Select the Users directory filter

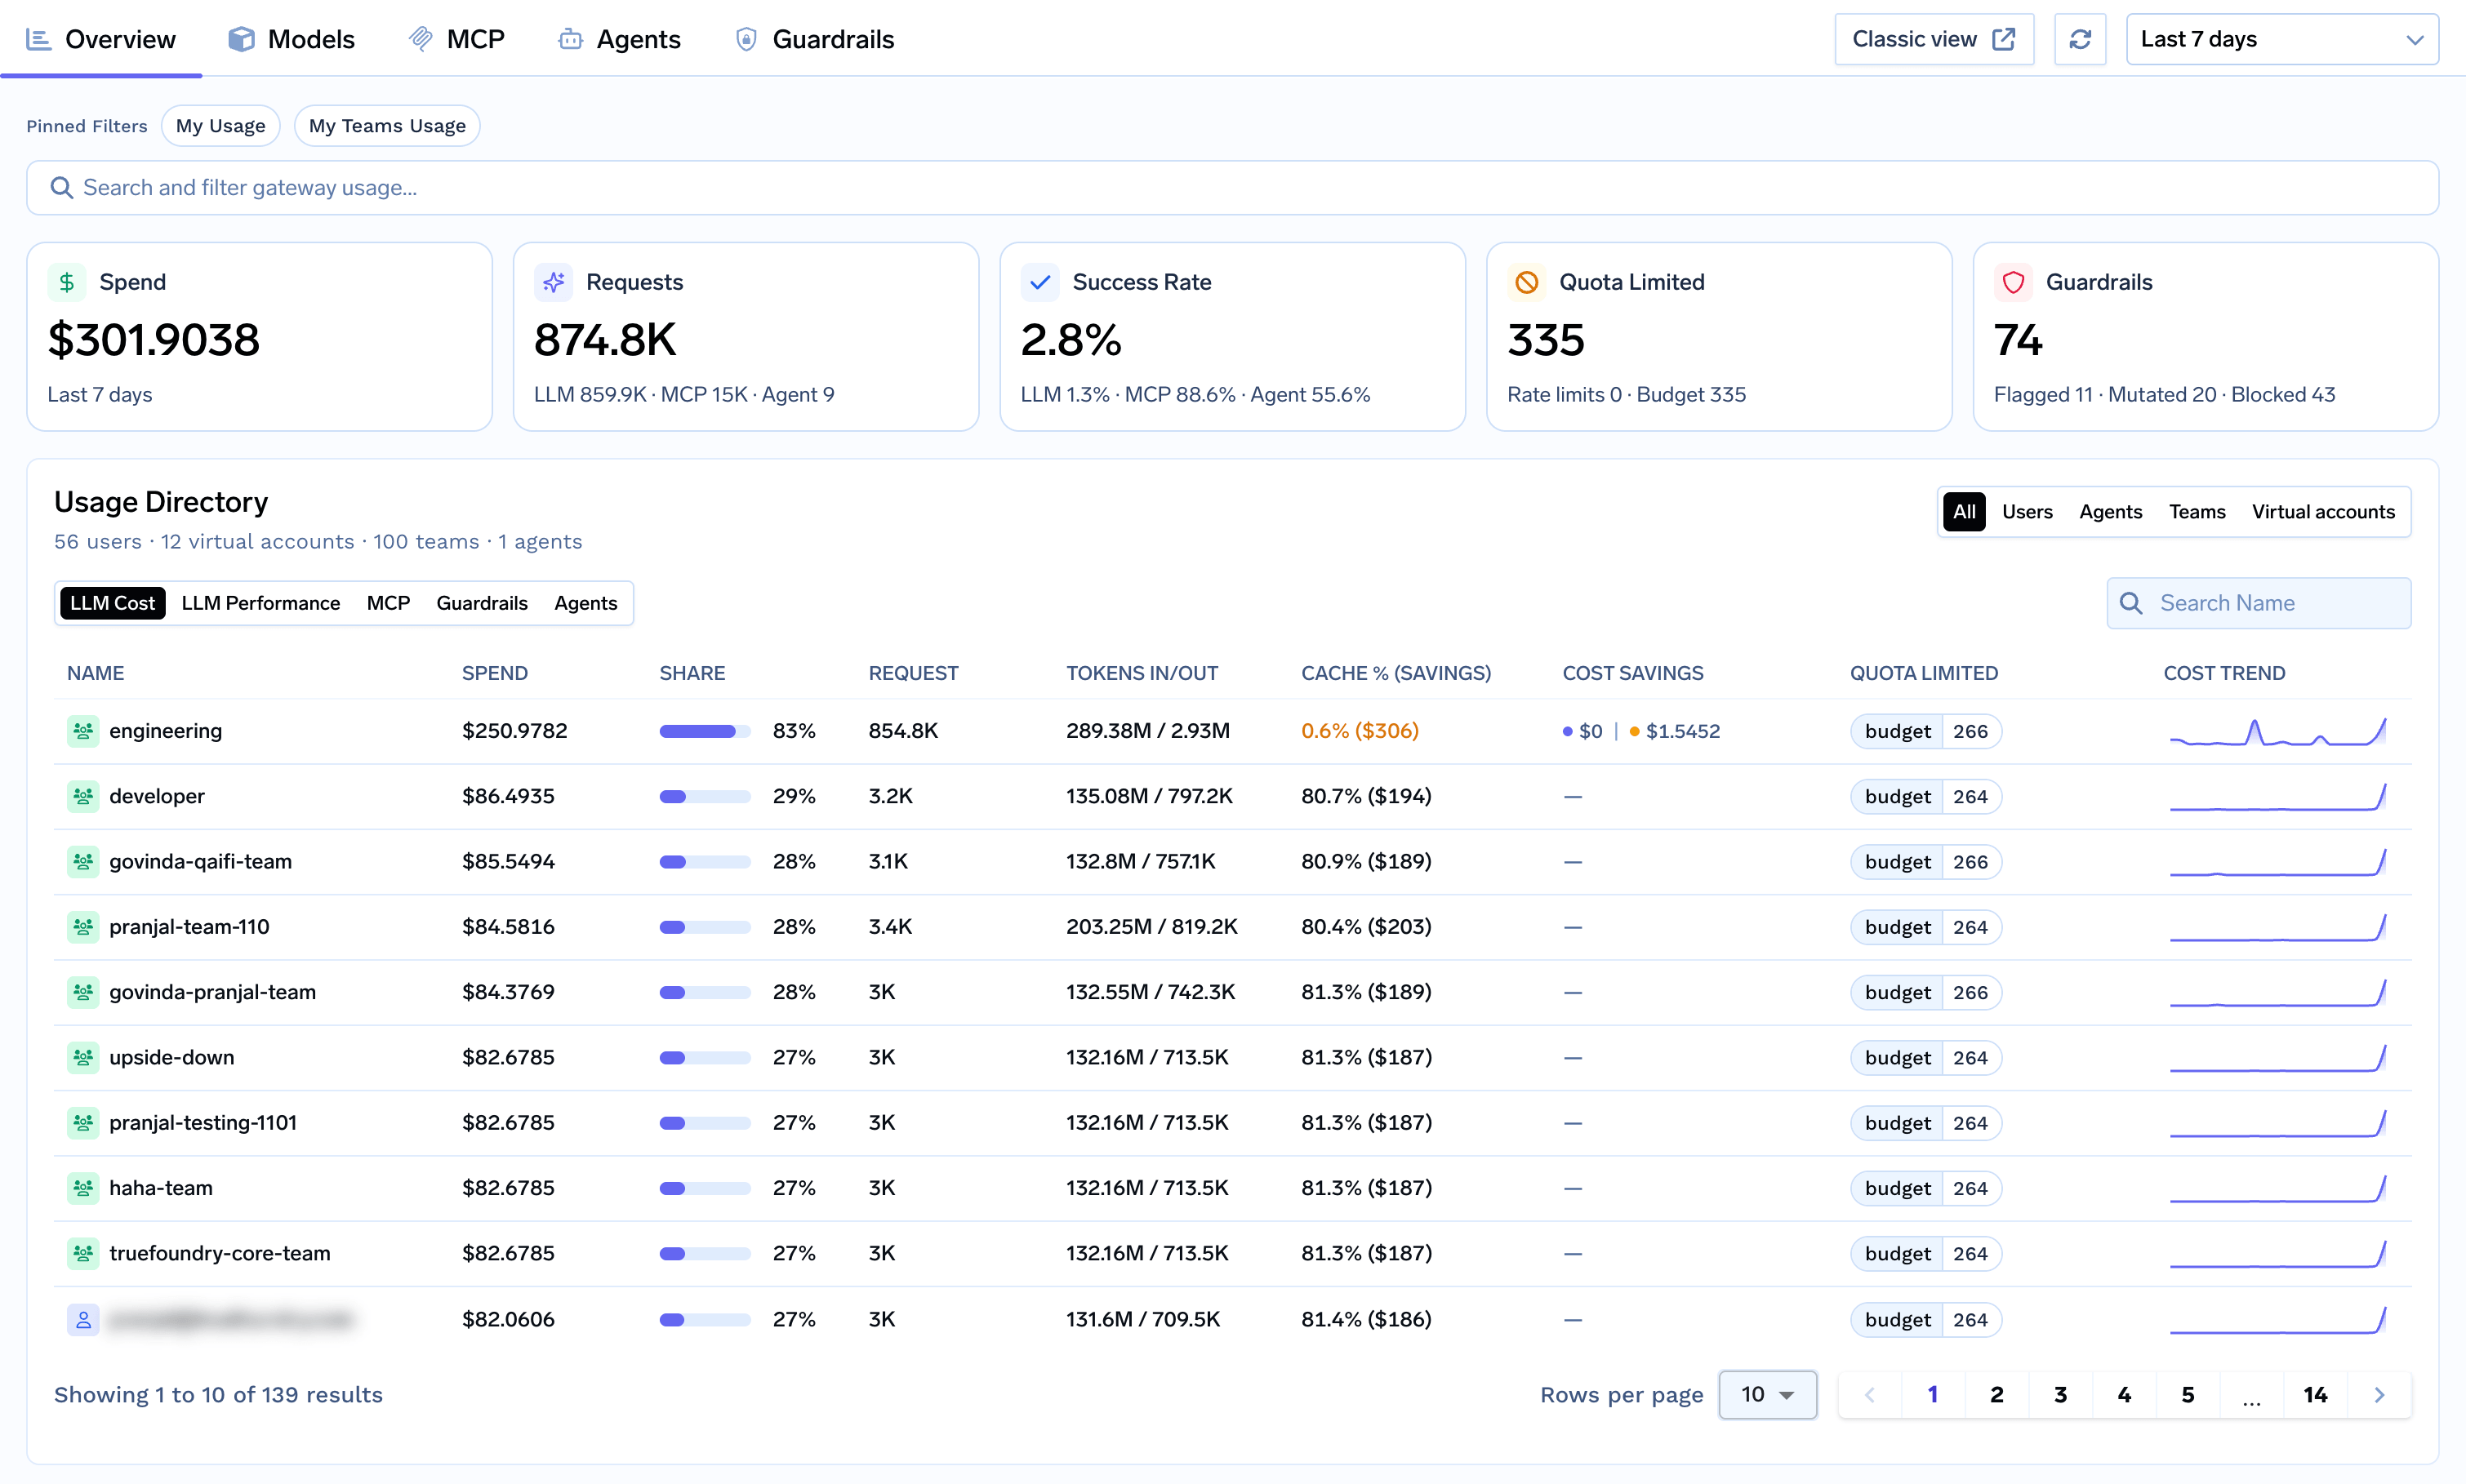(2027, 512)
